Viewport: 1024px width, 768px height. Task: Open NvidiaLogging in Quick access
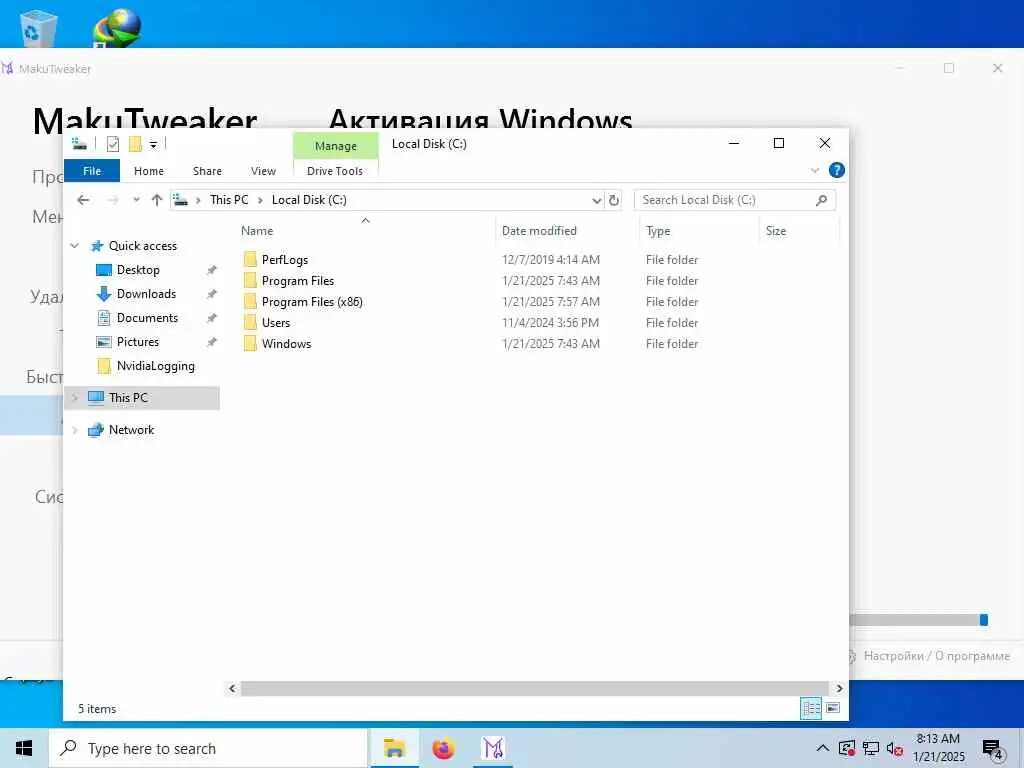coord(155,366)
